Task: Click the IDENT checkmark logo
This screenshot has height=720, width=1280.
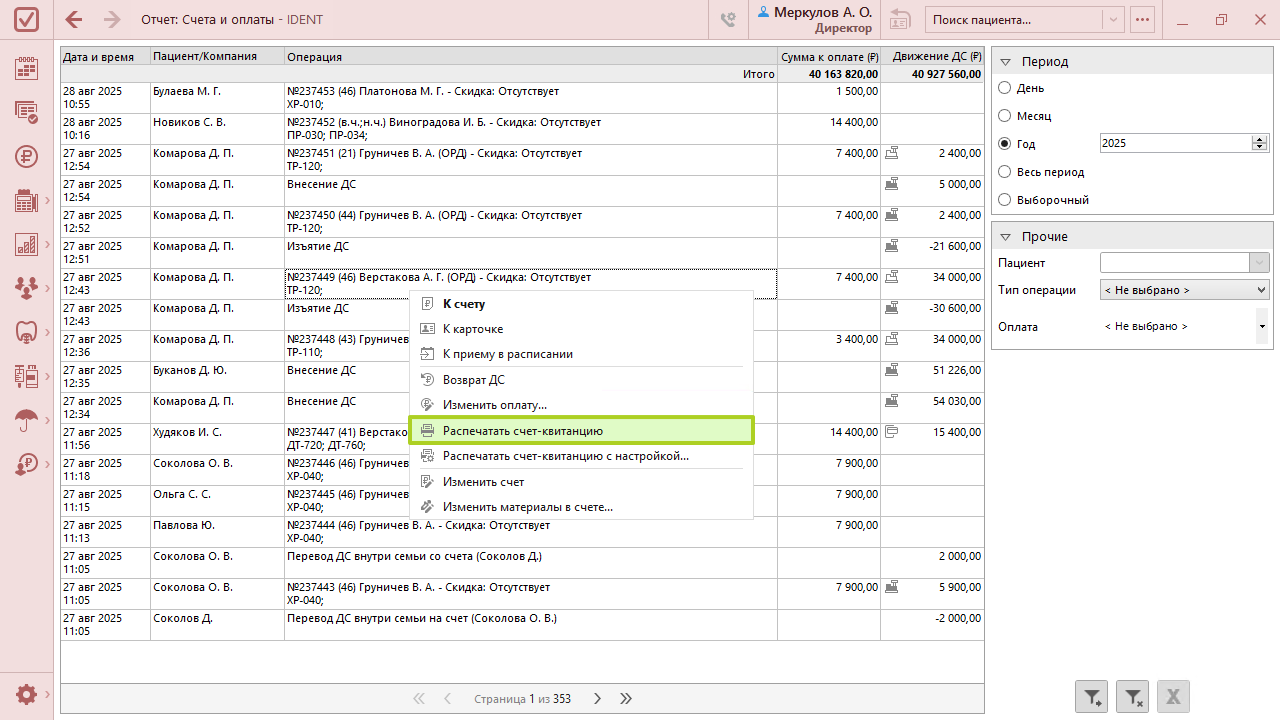Action: [28, 19]
